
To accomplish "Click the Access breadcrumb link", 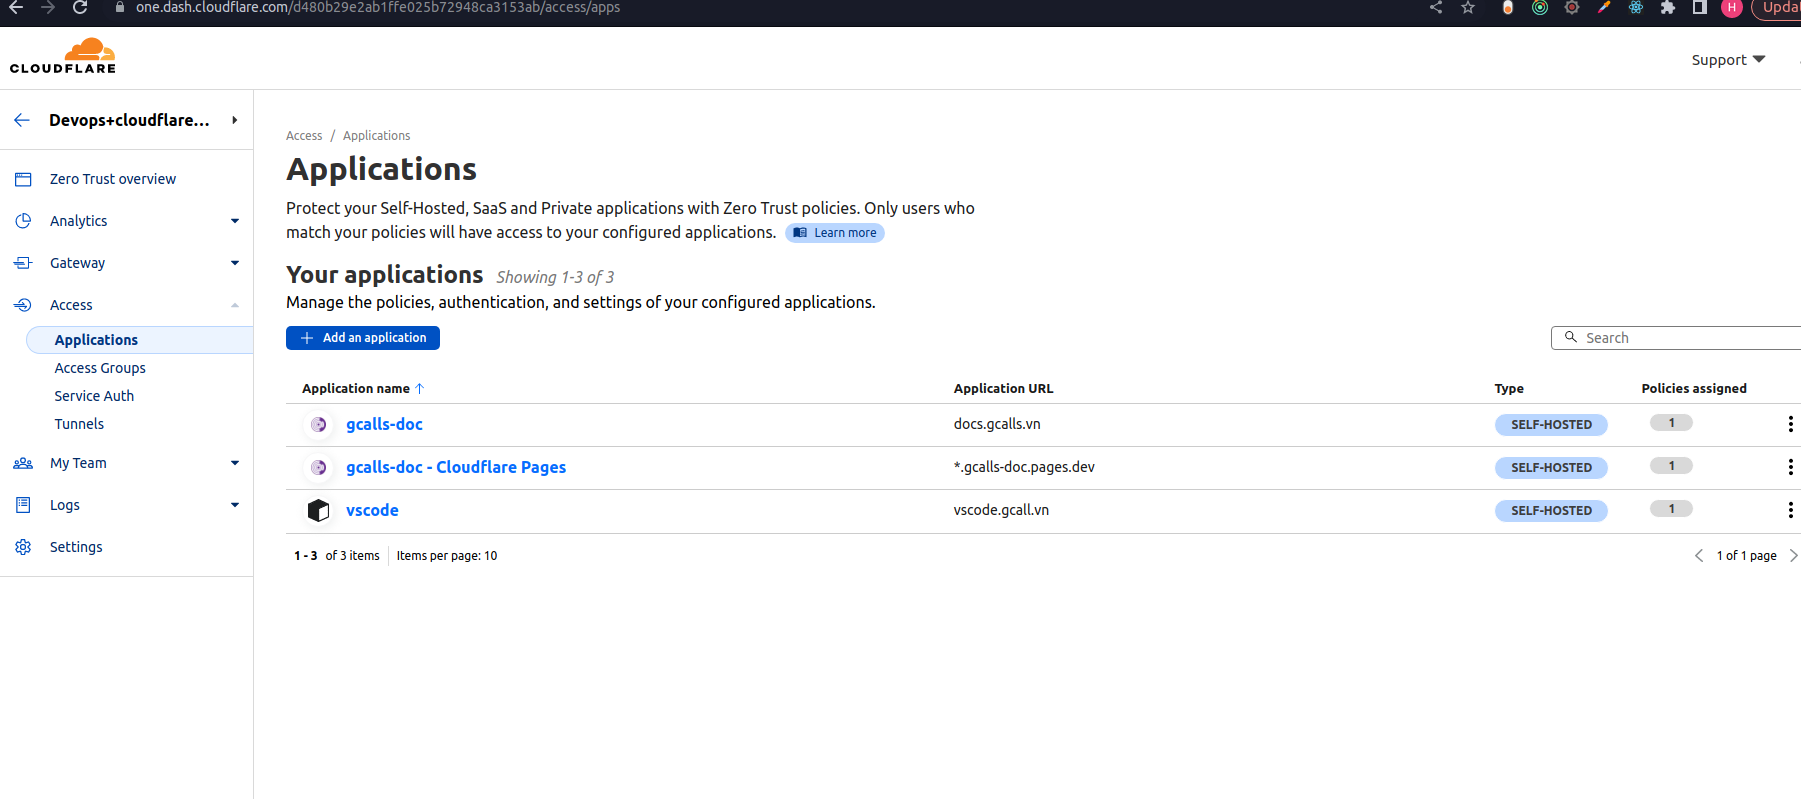I will [x=304, y=136].
